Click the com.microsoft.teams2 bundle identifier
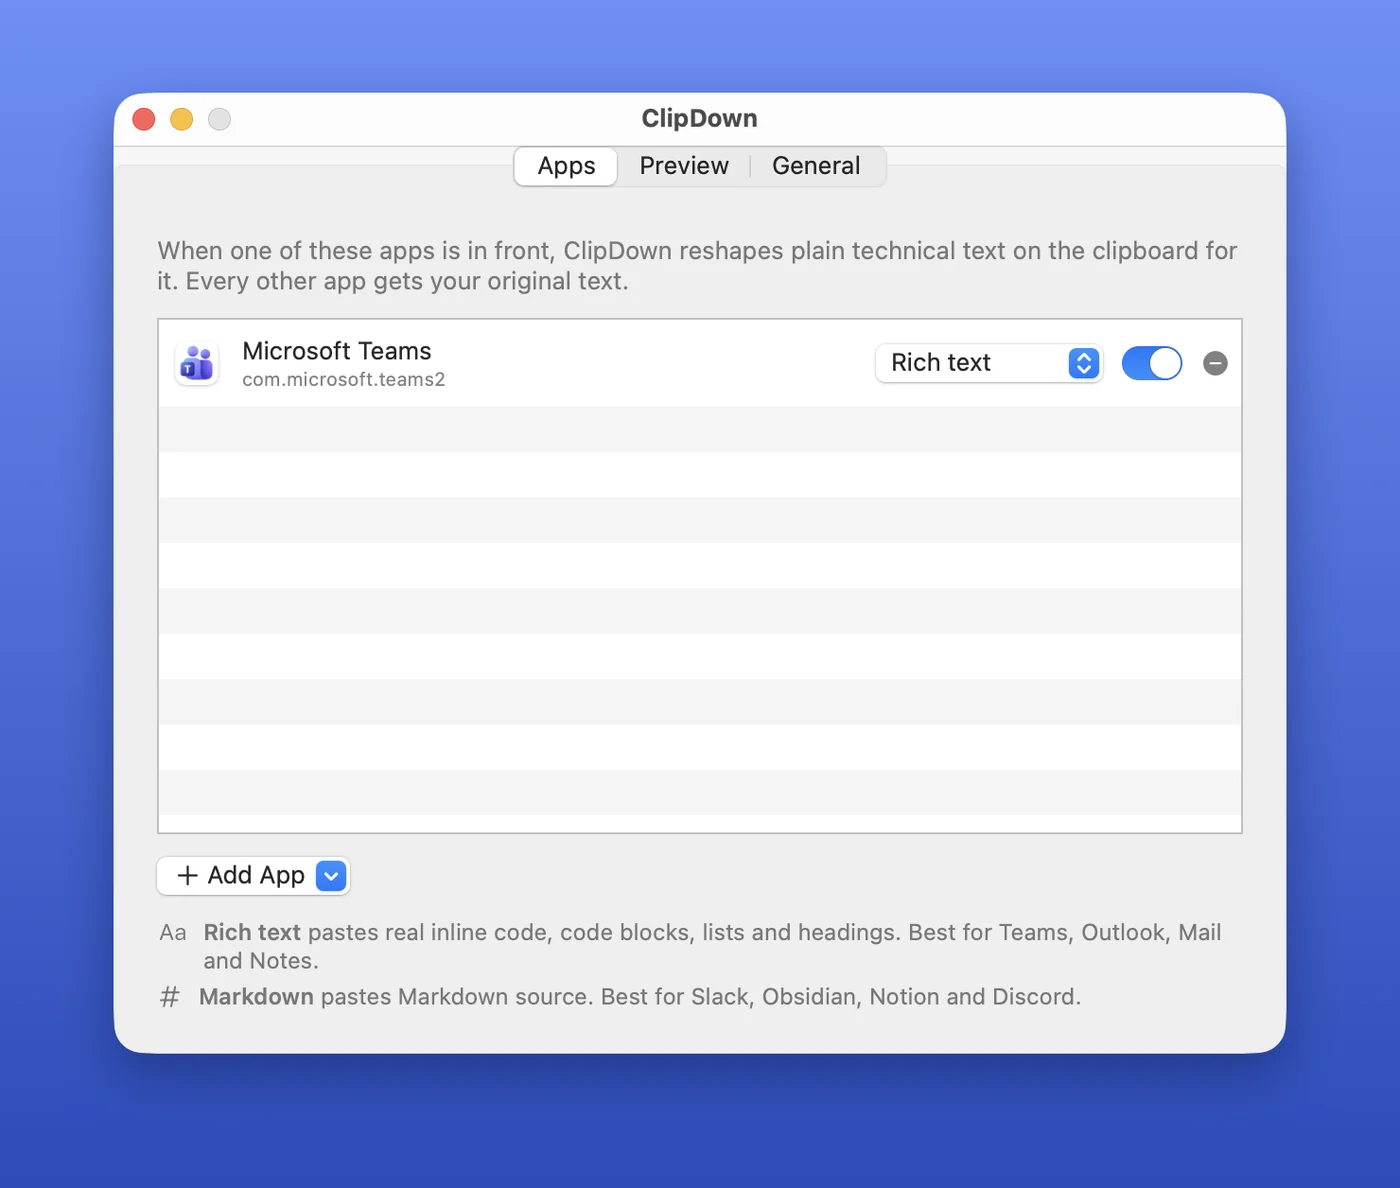This screenshot has height=1188, width=1400. click(344, 380)
